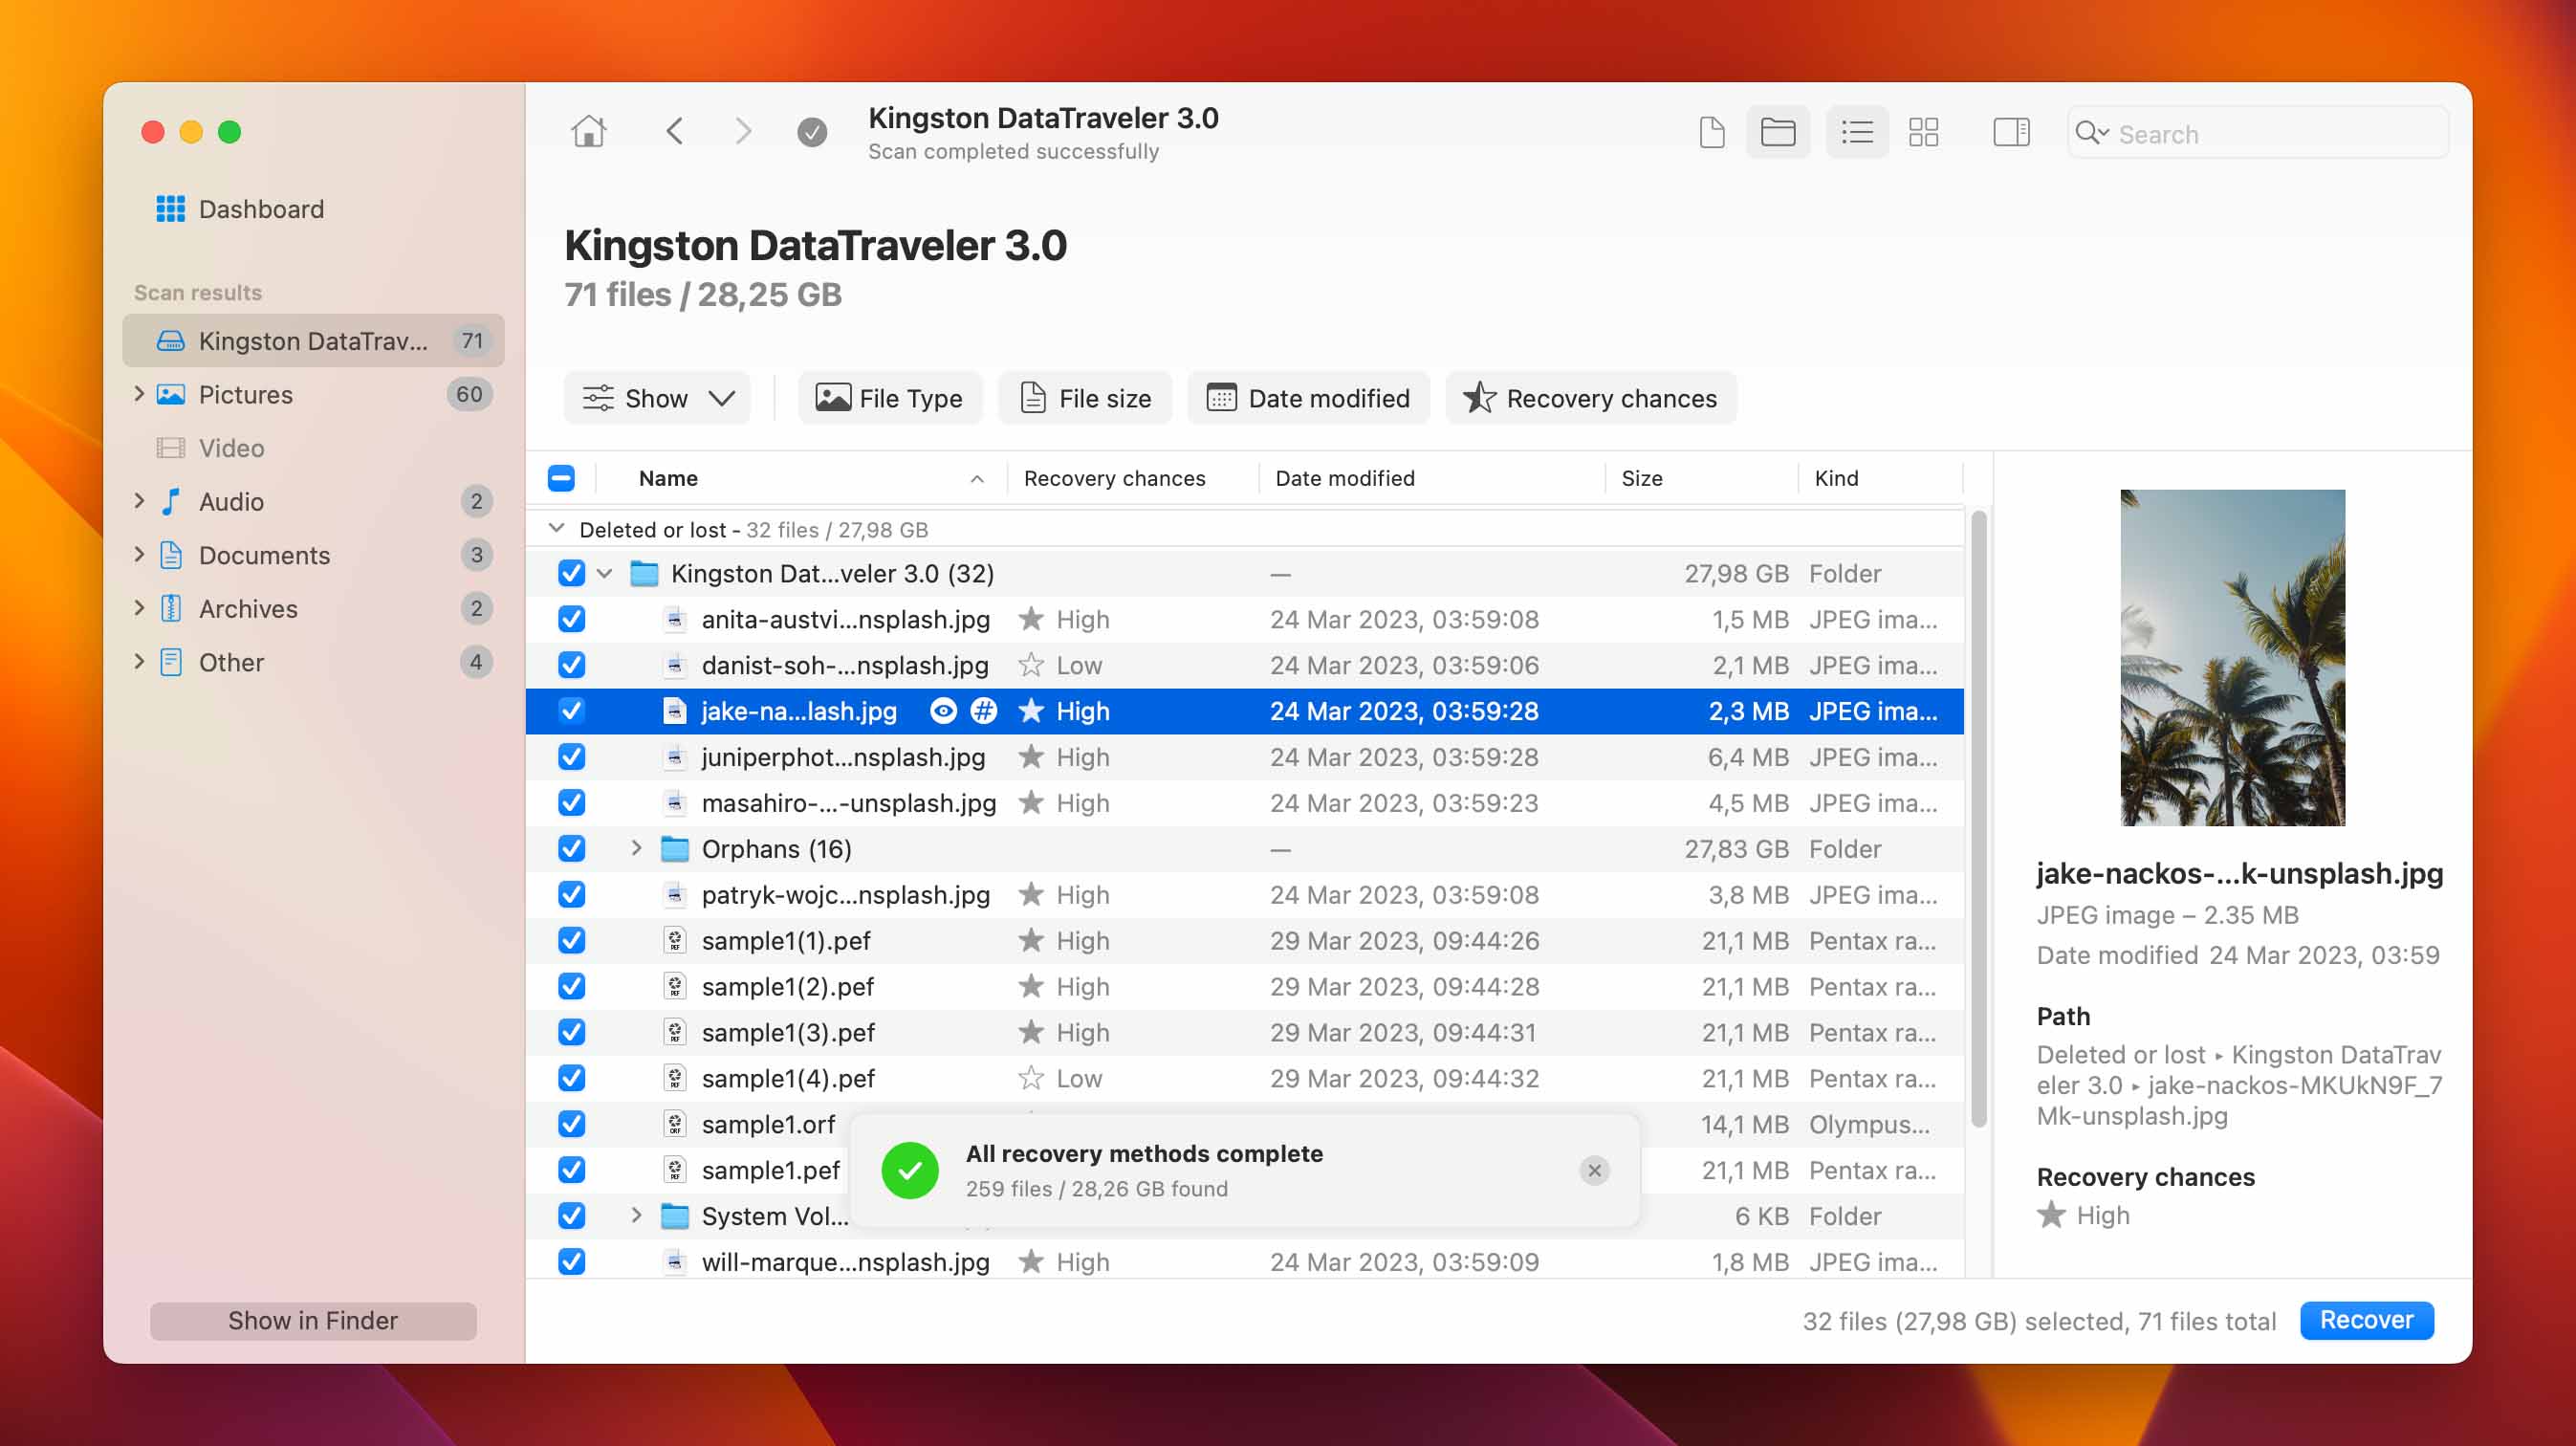This screenshot has width=2576, height=1446.
Task: Toggle checkbox for sample1(4).pef
Action: [570, 1078]
